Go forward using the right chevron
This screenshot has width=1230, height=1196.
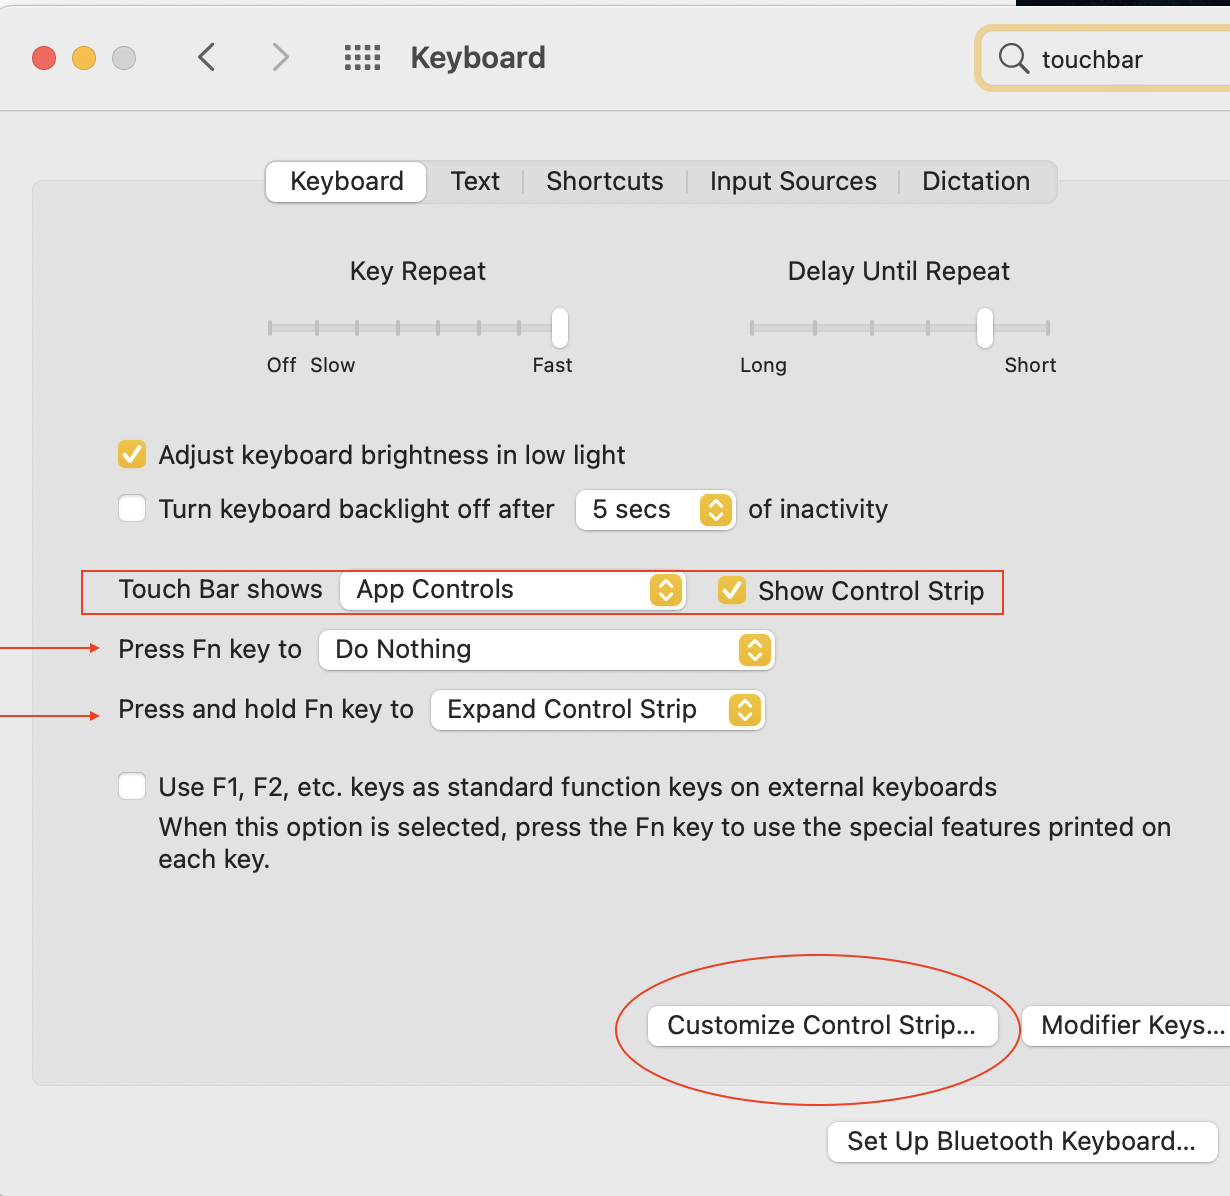[280, 58]
